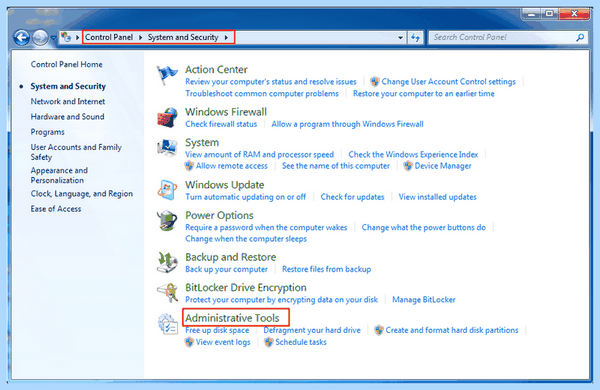Viewport: 600px width, 390px height.
Task: Open the System computer icon
Action: coord(167,148)
